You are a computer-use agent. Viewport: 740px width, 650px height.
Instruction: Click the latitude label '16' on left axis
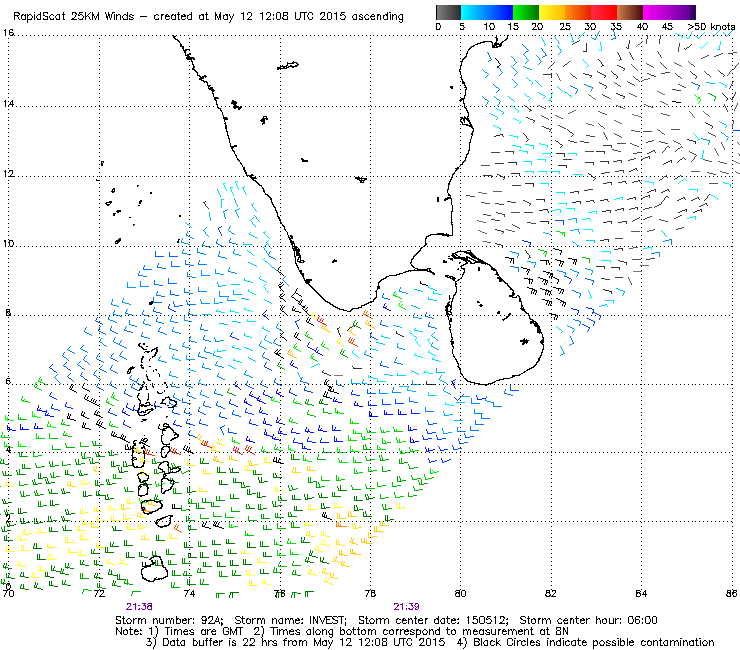tap(8, 33)
